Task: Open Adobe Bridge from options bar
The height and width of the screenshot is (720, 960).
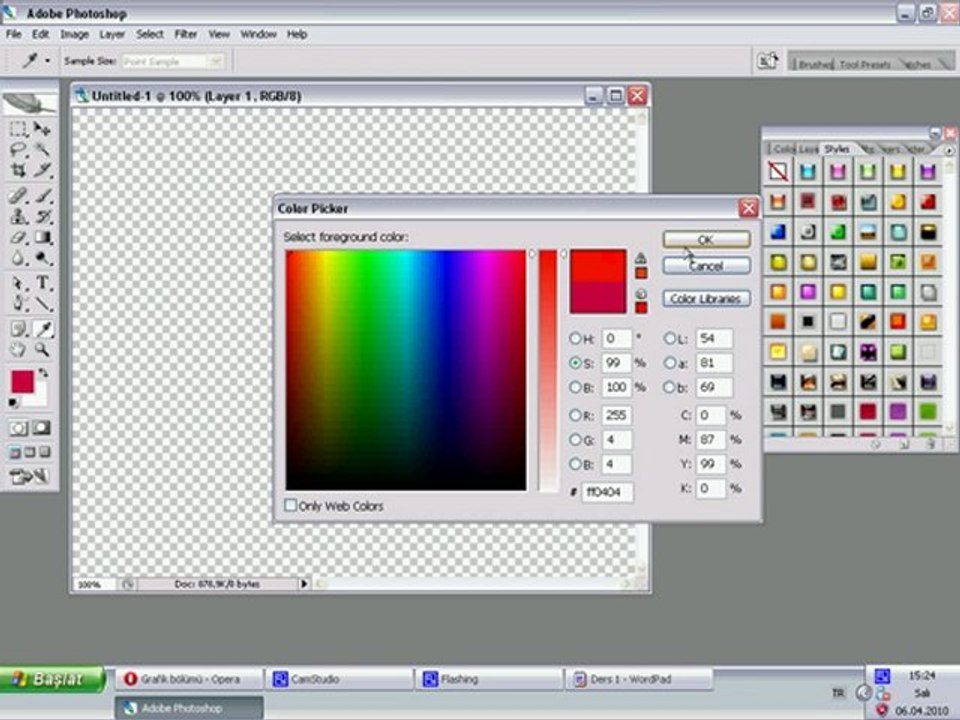Action: point(767,61)
